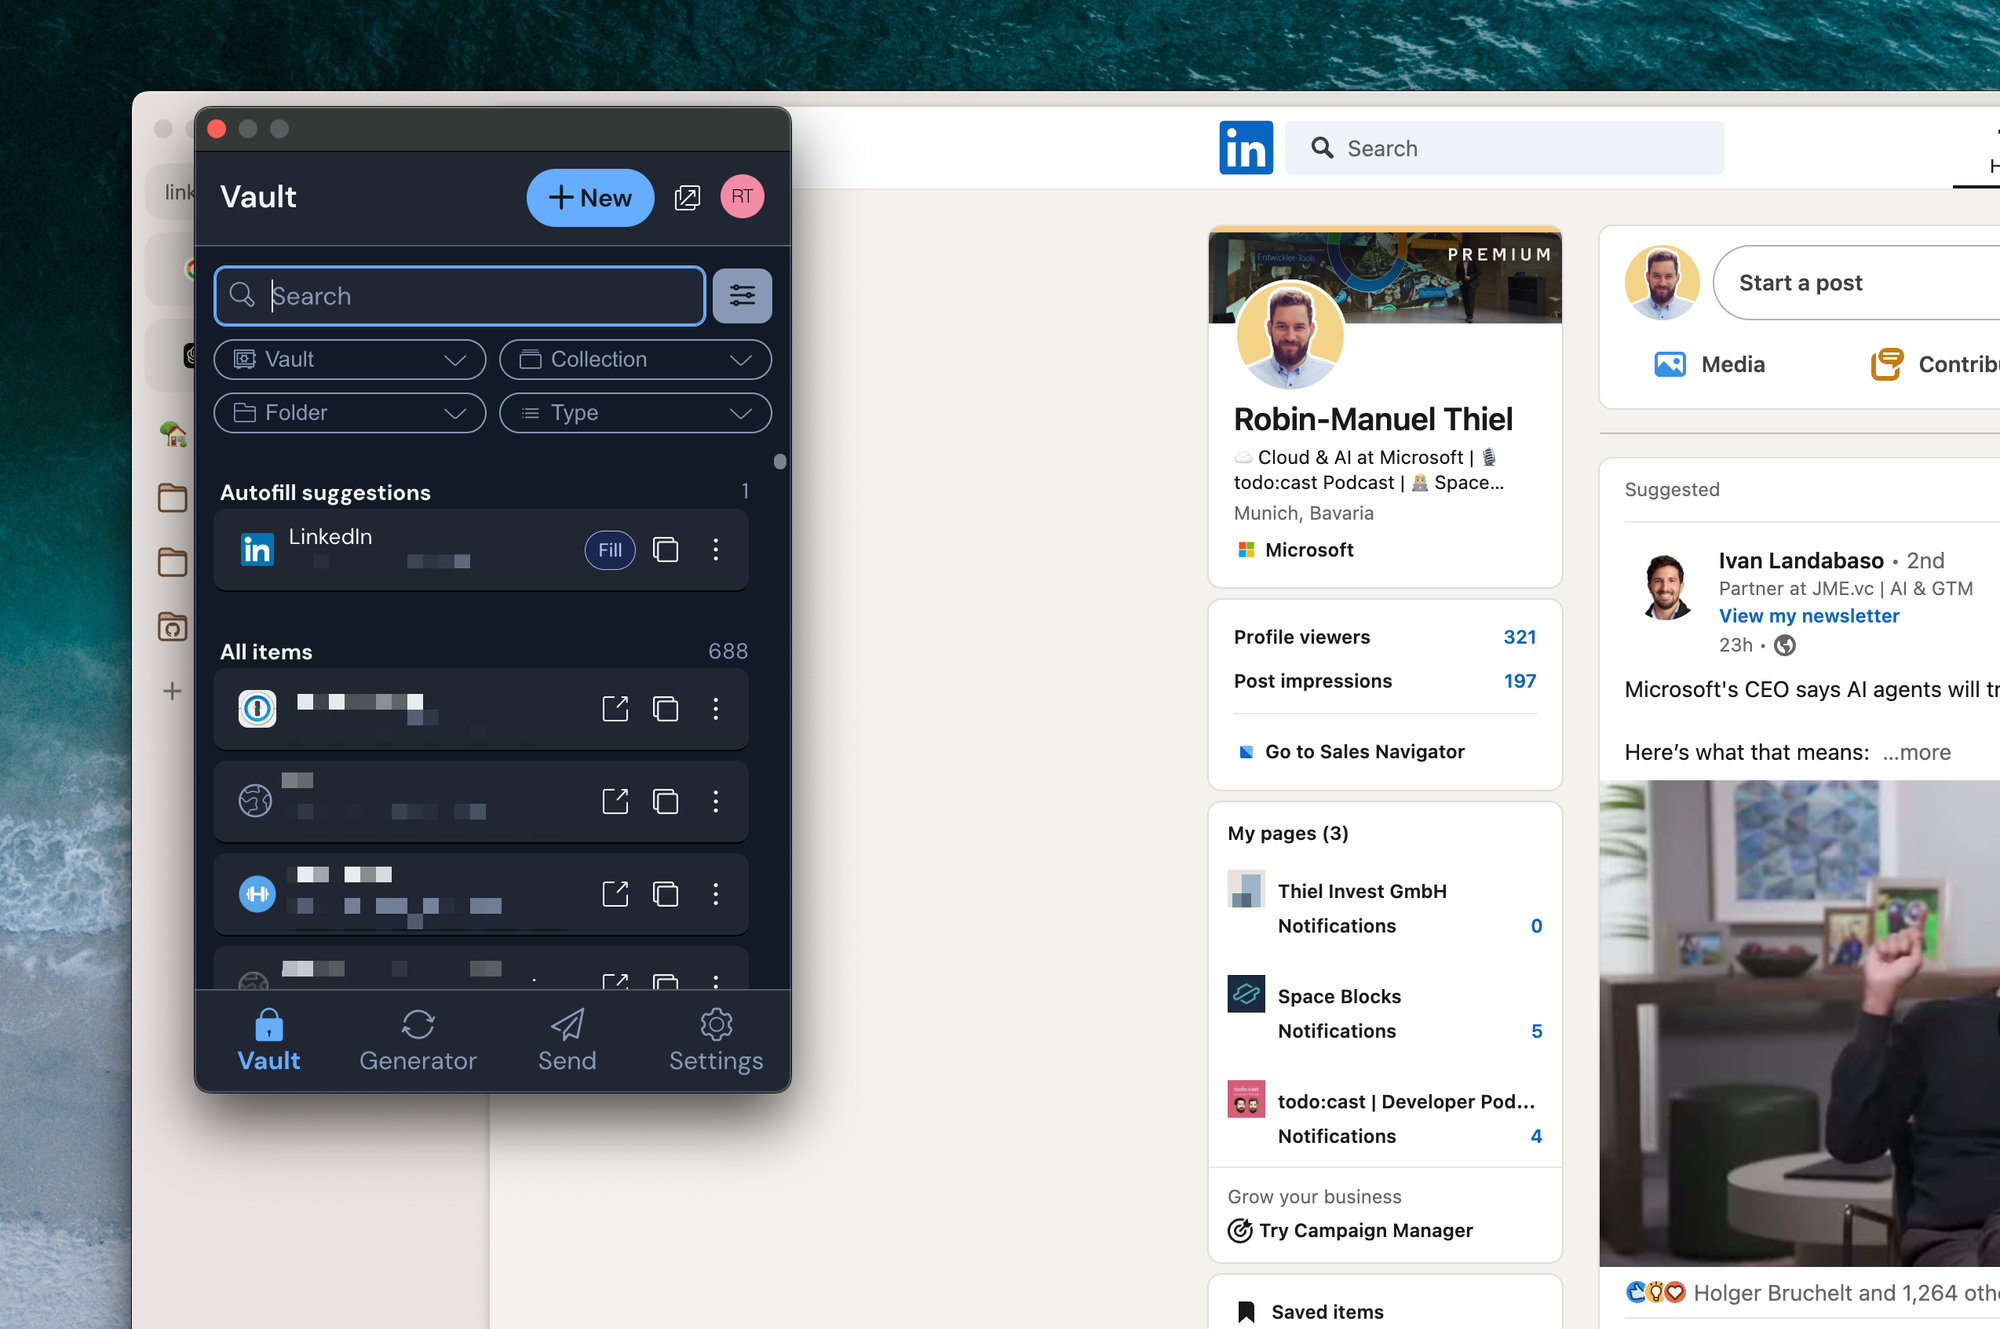Add Media to a new post
The width and height of the screenshot is (2000, 1329).
coord(1710,364)
